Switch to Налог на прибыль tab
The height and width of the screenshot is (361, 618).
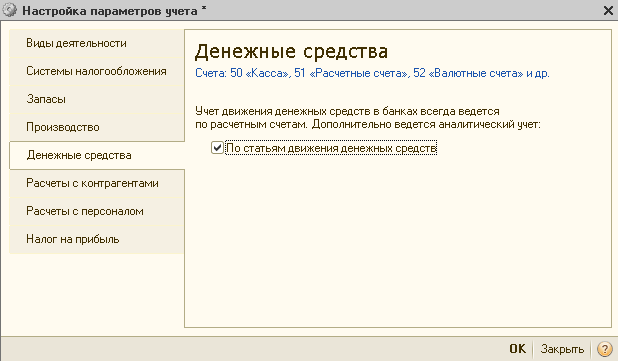tap(97, 239)
